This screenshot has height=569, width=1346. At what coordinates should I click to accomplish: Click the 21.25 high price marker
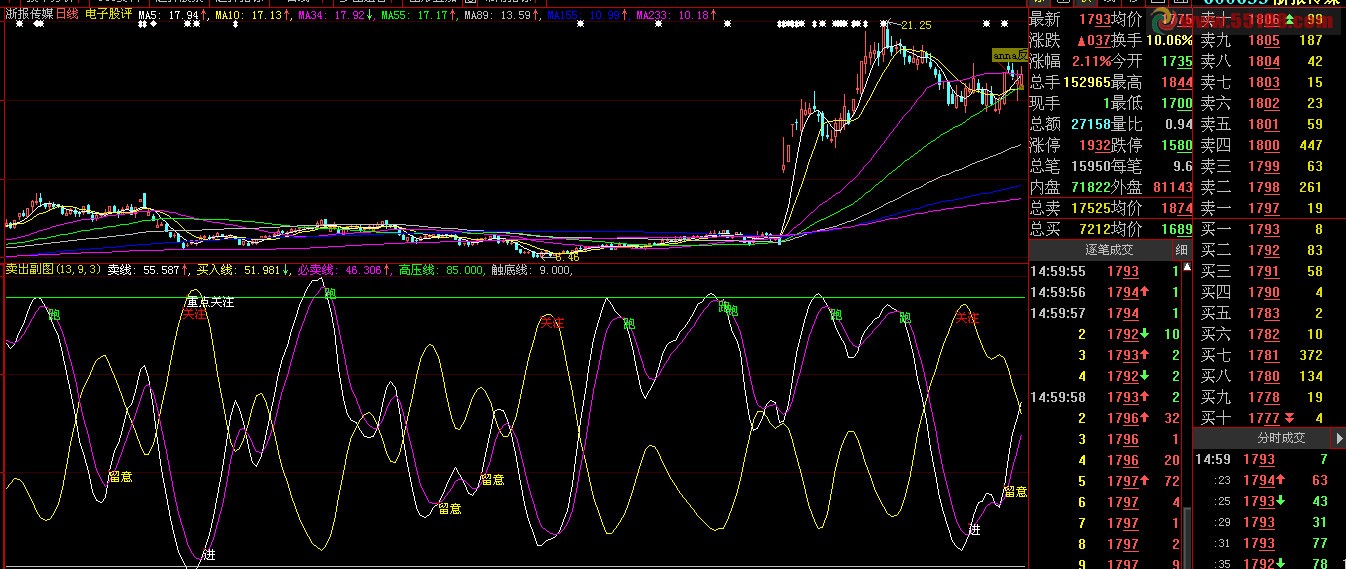tap(915, 25)
